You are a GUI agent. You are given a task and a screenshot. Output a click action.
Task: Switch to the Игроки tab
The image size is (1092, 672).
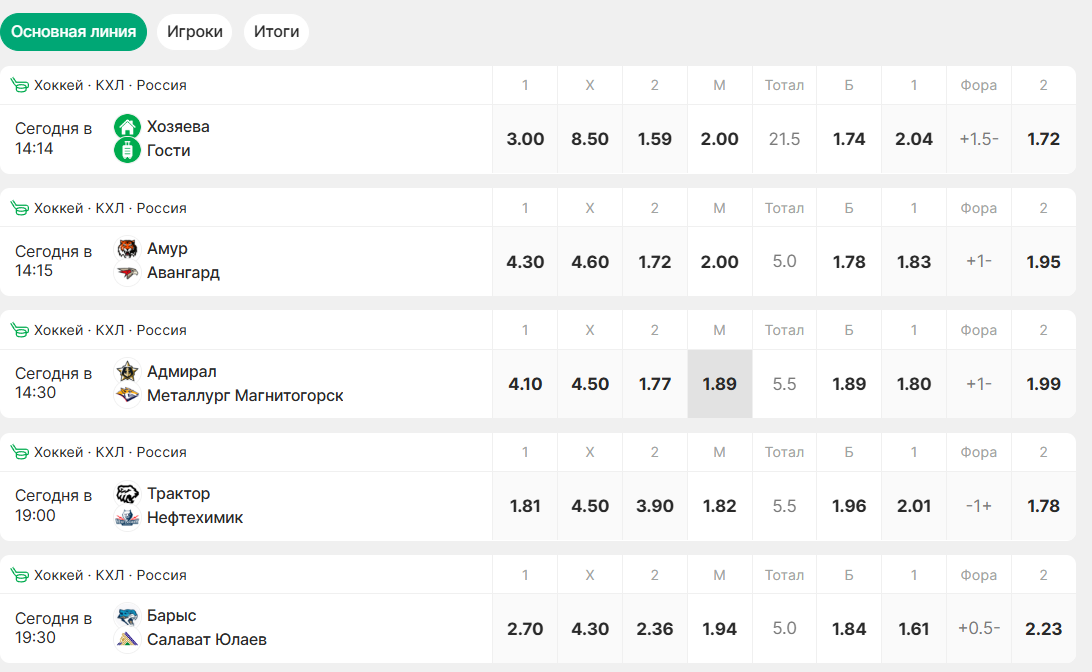(x=195, y=32)
